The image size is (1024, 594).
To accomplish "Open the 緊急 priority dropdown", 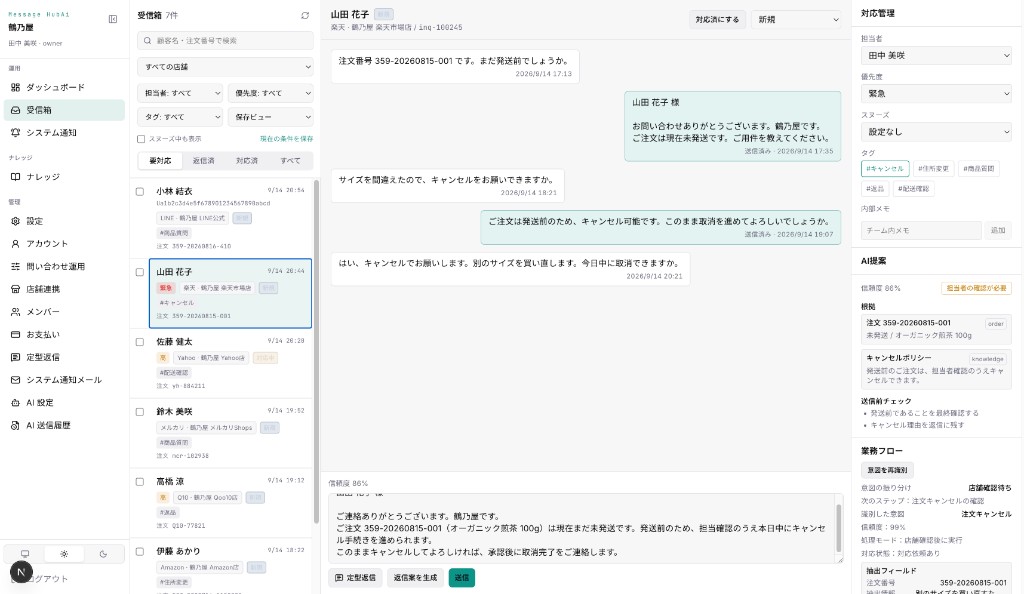I will (936, 93).
